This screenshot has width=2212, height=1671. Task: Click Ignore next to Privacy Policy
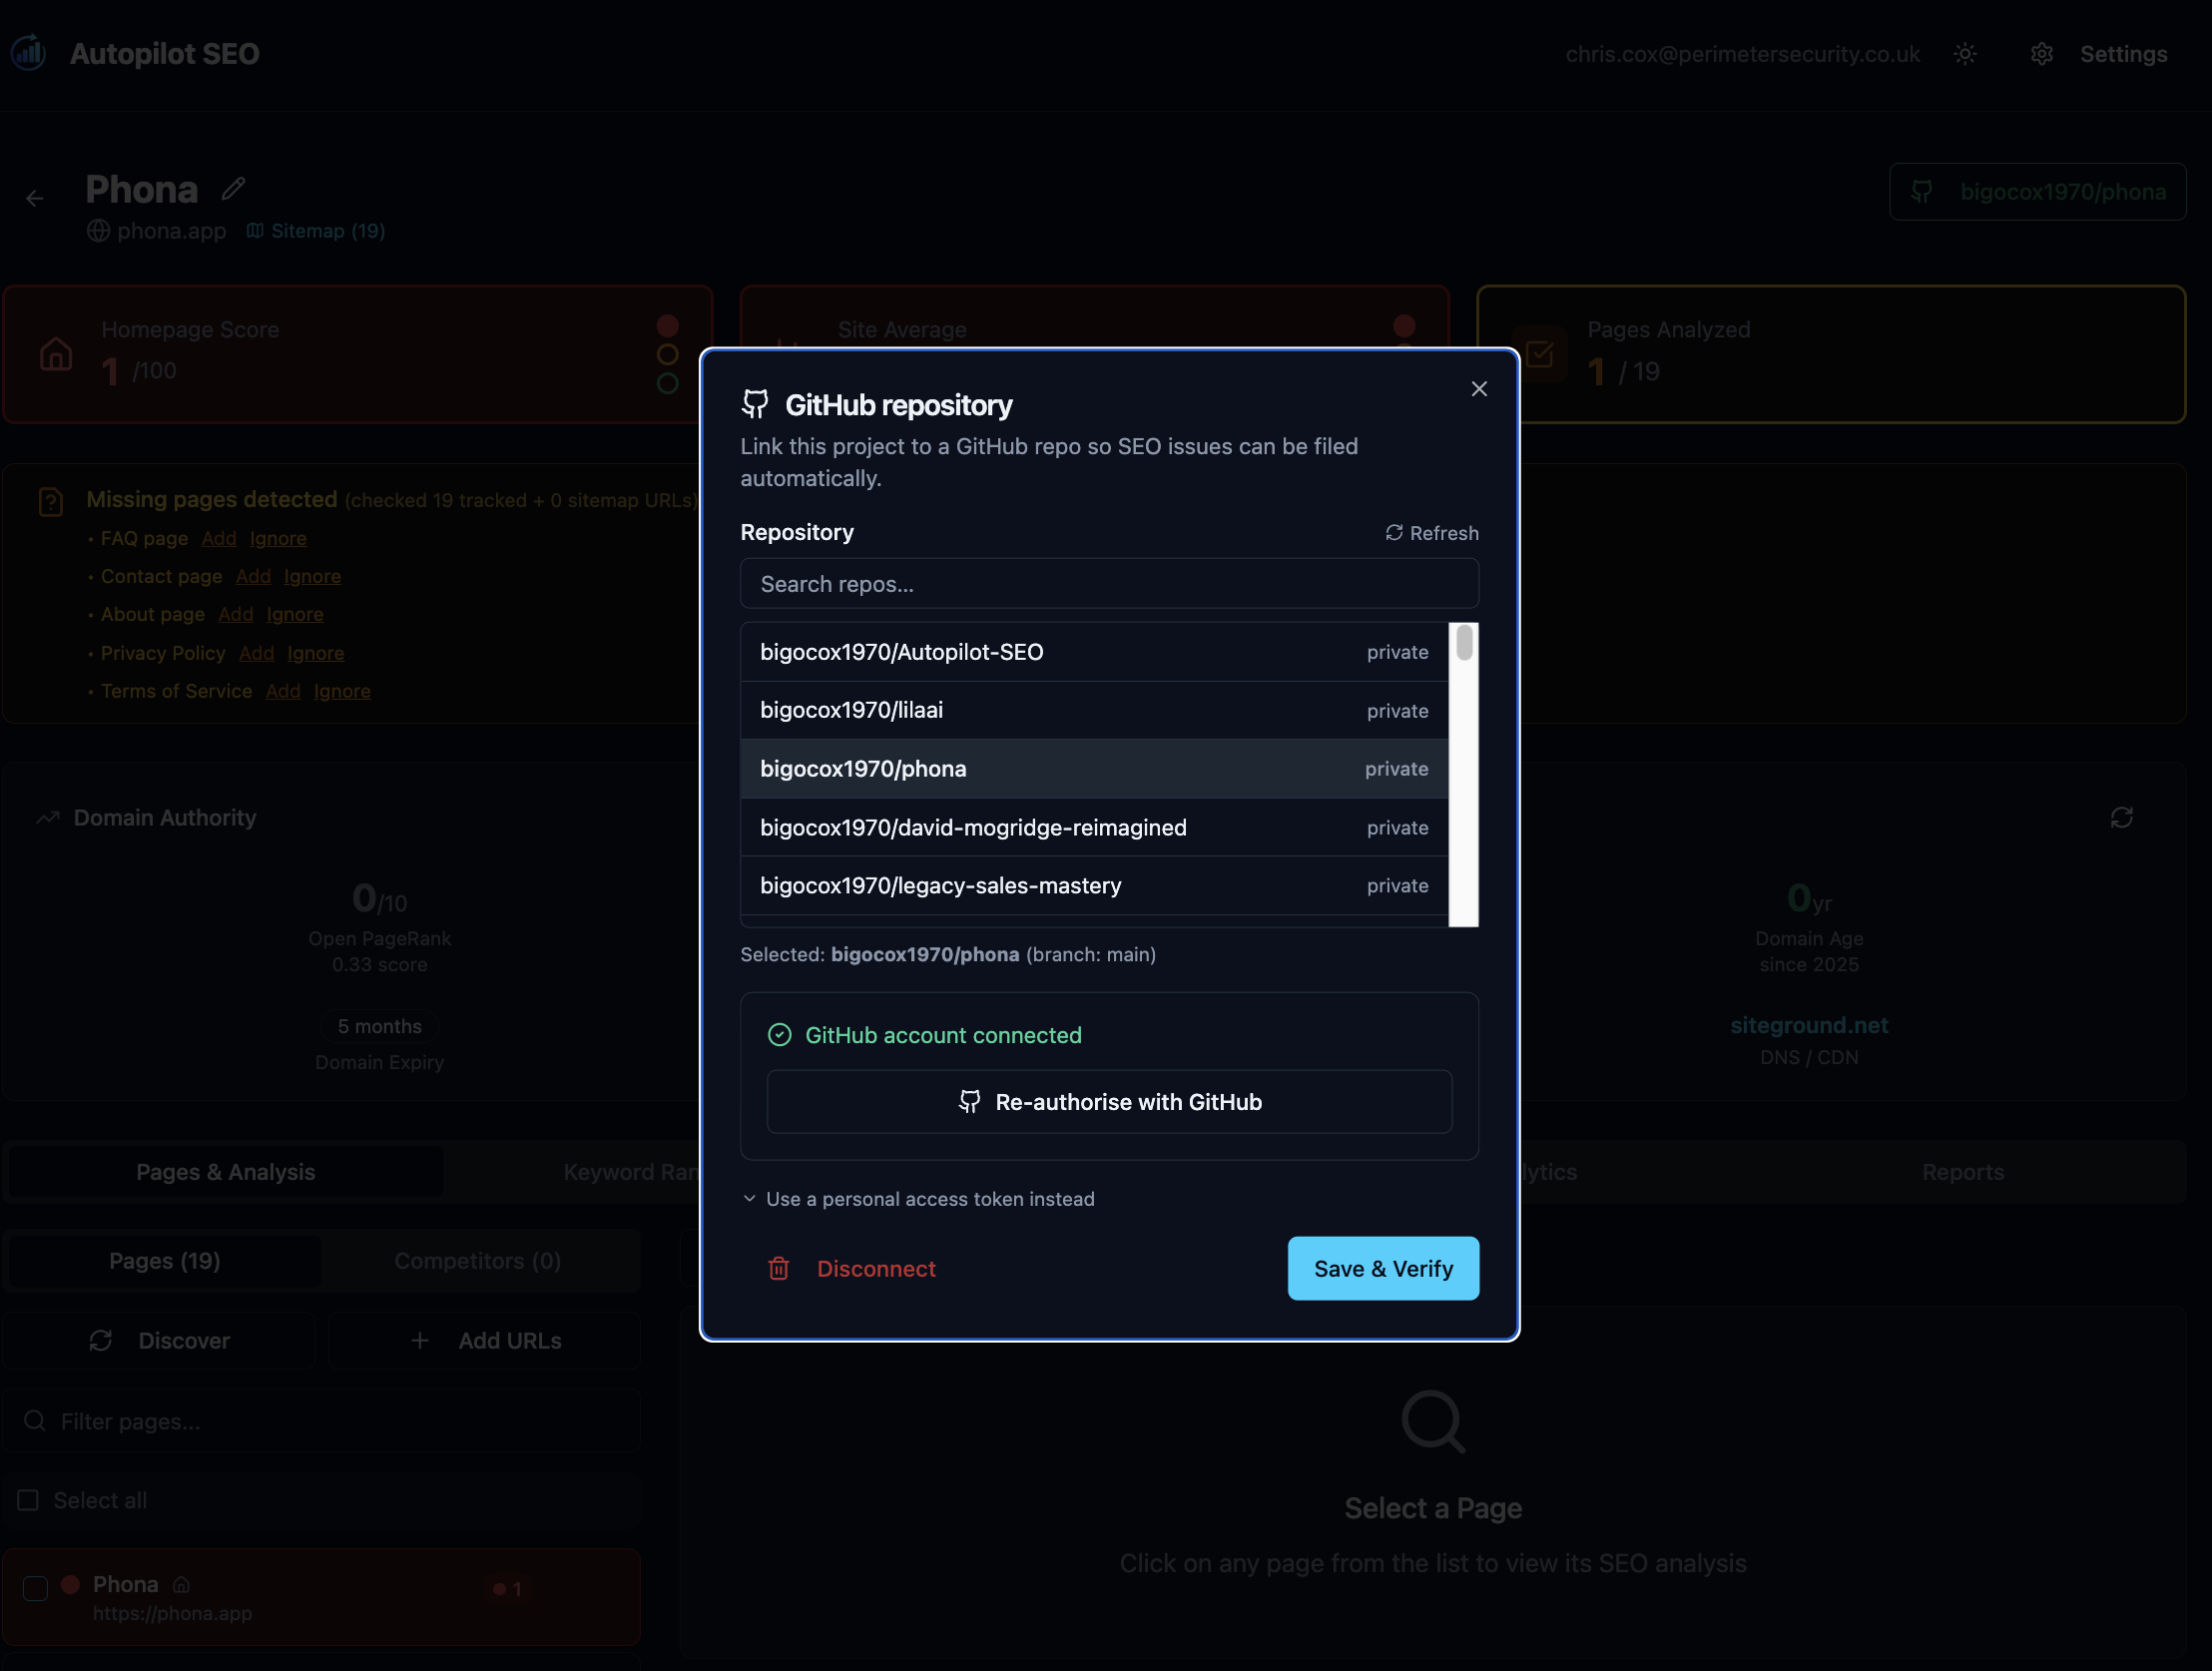click(x=316, y=654)
